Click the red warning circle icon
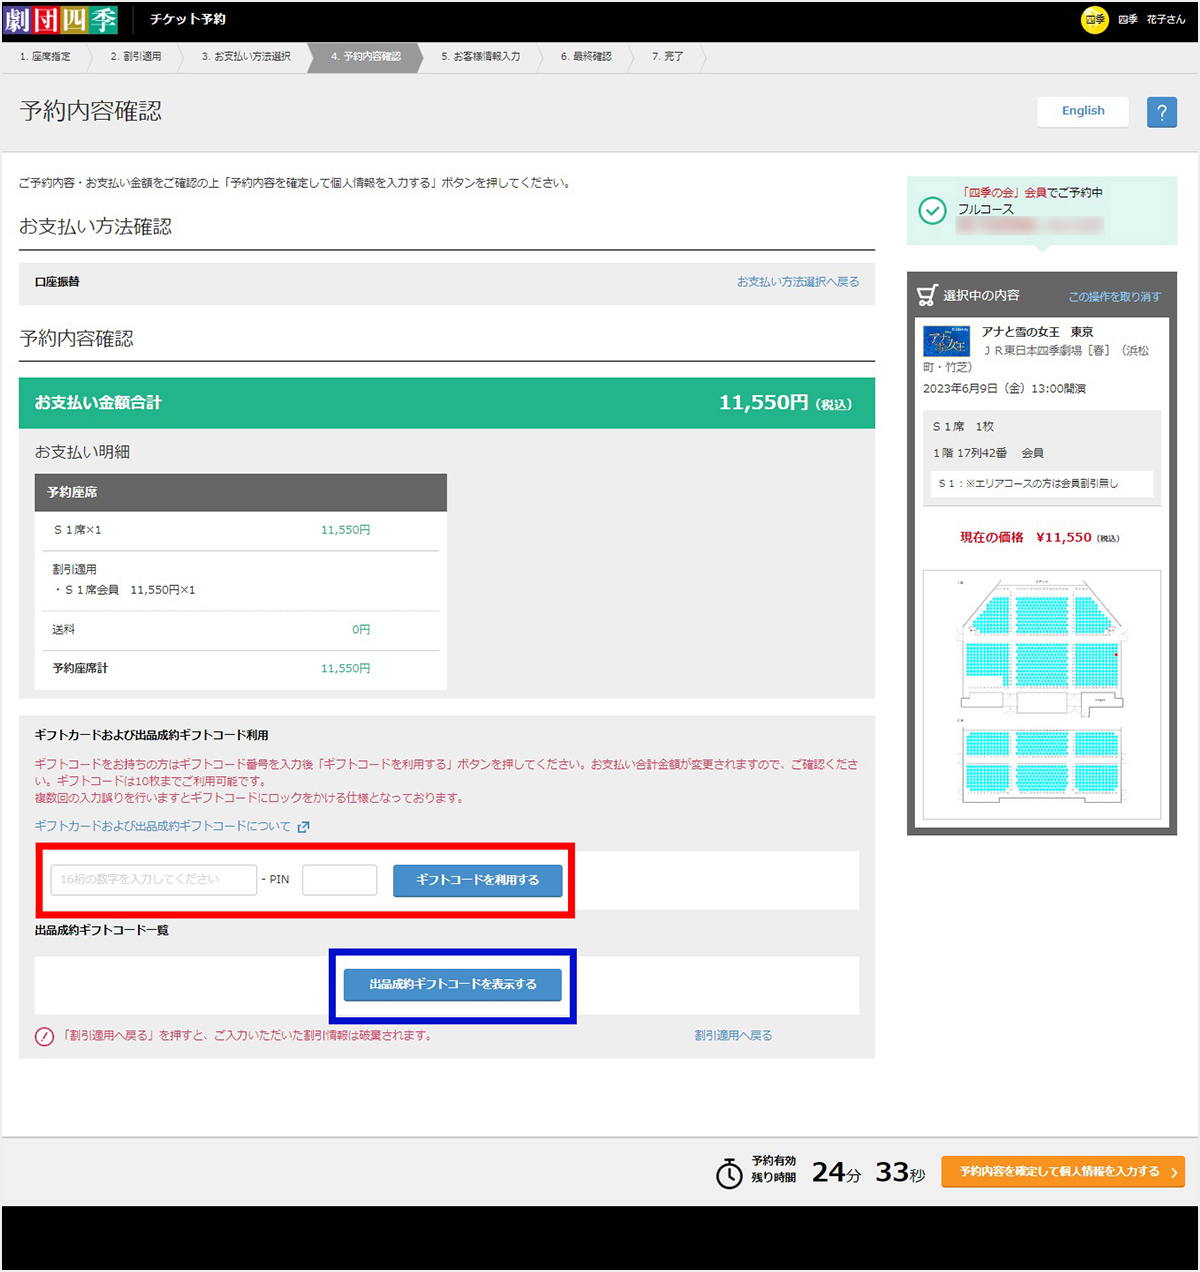The width and height of the screenshot is (1200, 1272). [x=44, y=1036]
